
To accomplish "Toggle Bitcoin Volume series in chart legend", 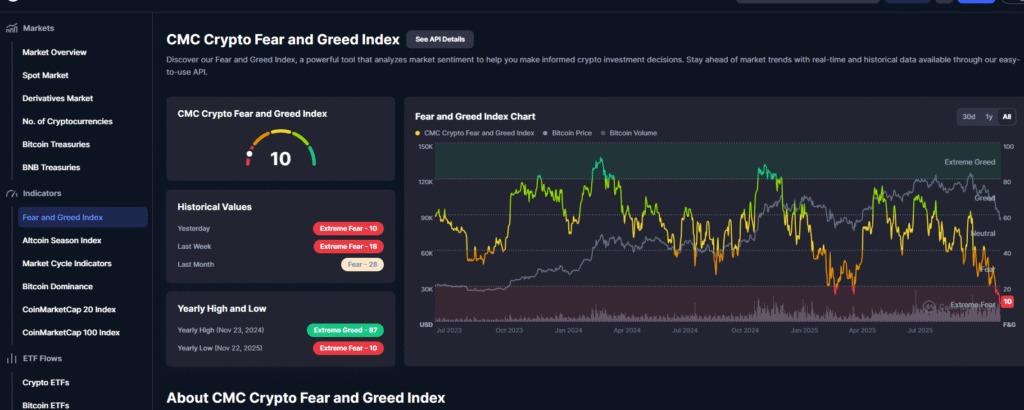I will tap(632, 132).
